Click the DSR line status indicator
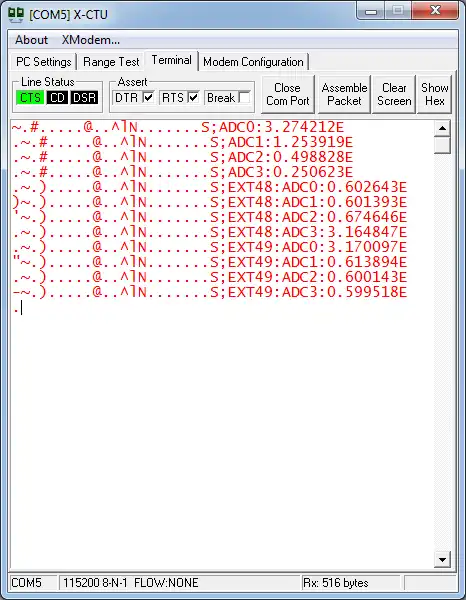The width and height of the screenshot is (466, 600). click(84, 98)
